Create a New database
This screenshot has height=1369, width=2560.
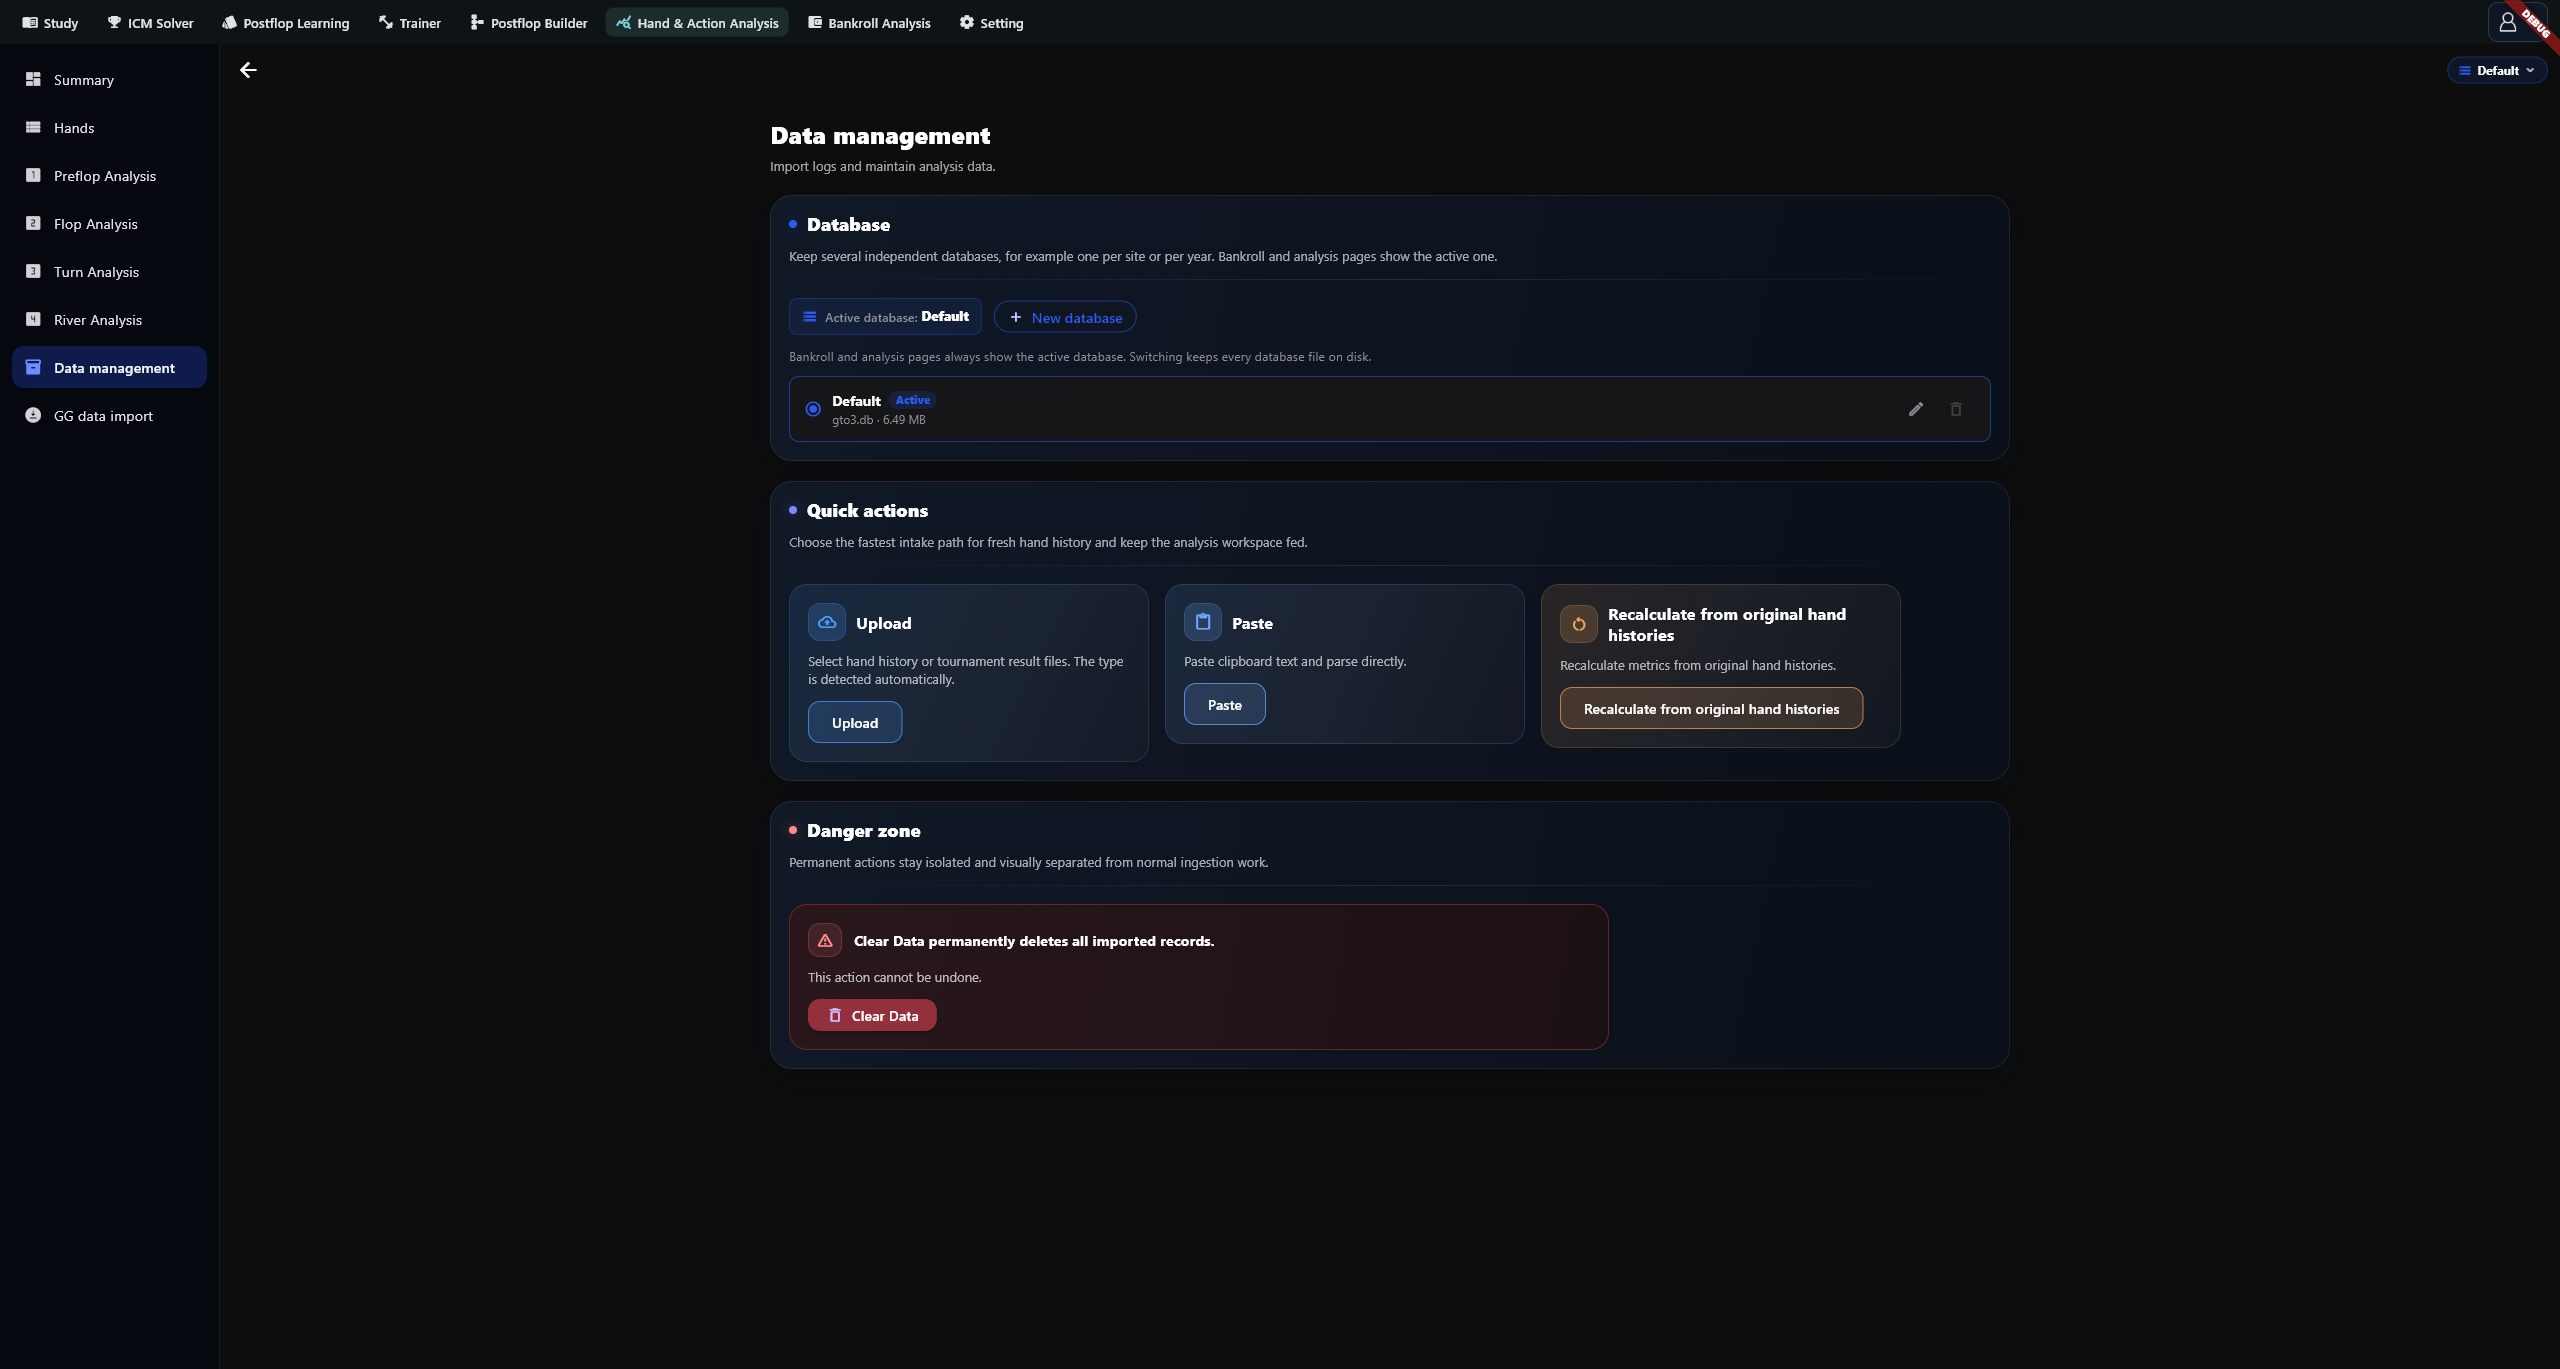(1065, 317)
